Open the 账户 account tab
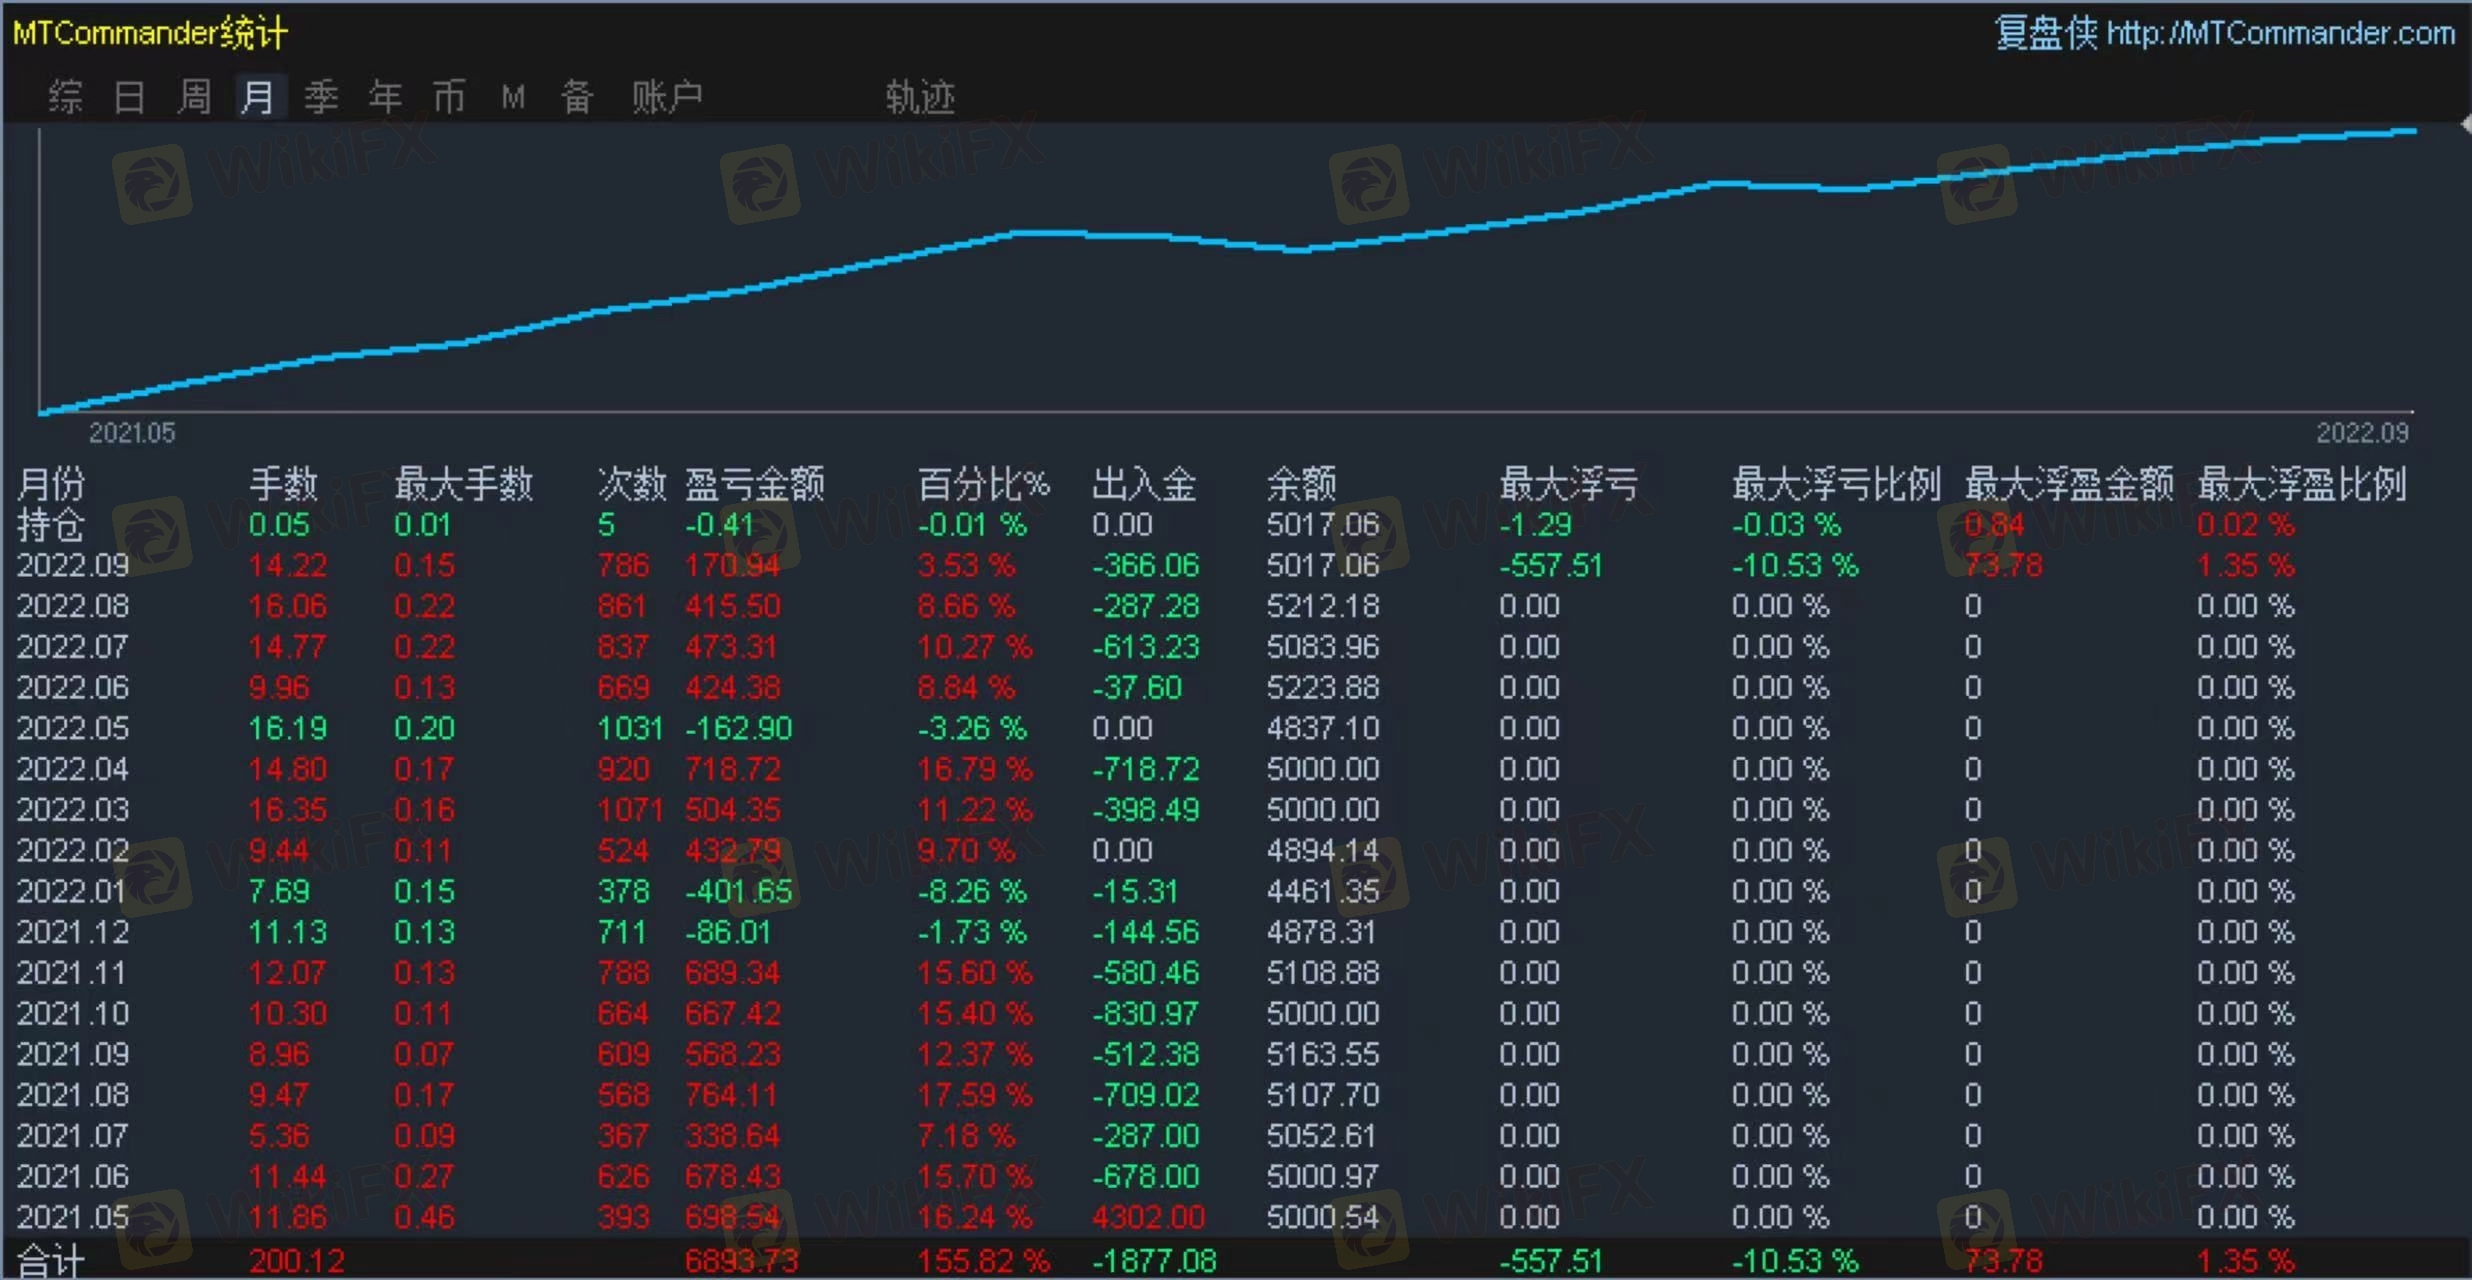This screenshot has height=1280, width=2472. tap(667, 97)
